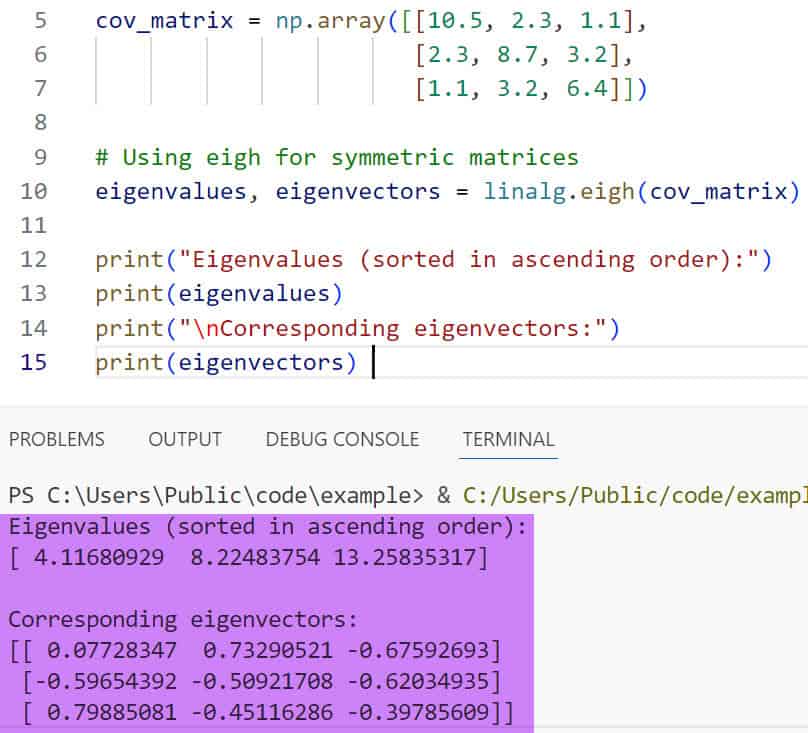Open the OUTPUT panel tab
The height and width of the screenshot is (733, 808).
coord(185,439)
